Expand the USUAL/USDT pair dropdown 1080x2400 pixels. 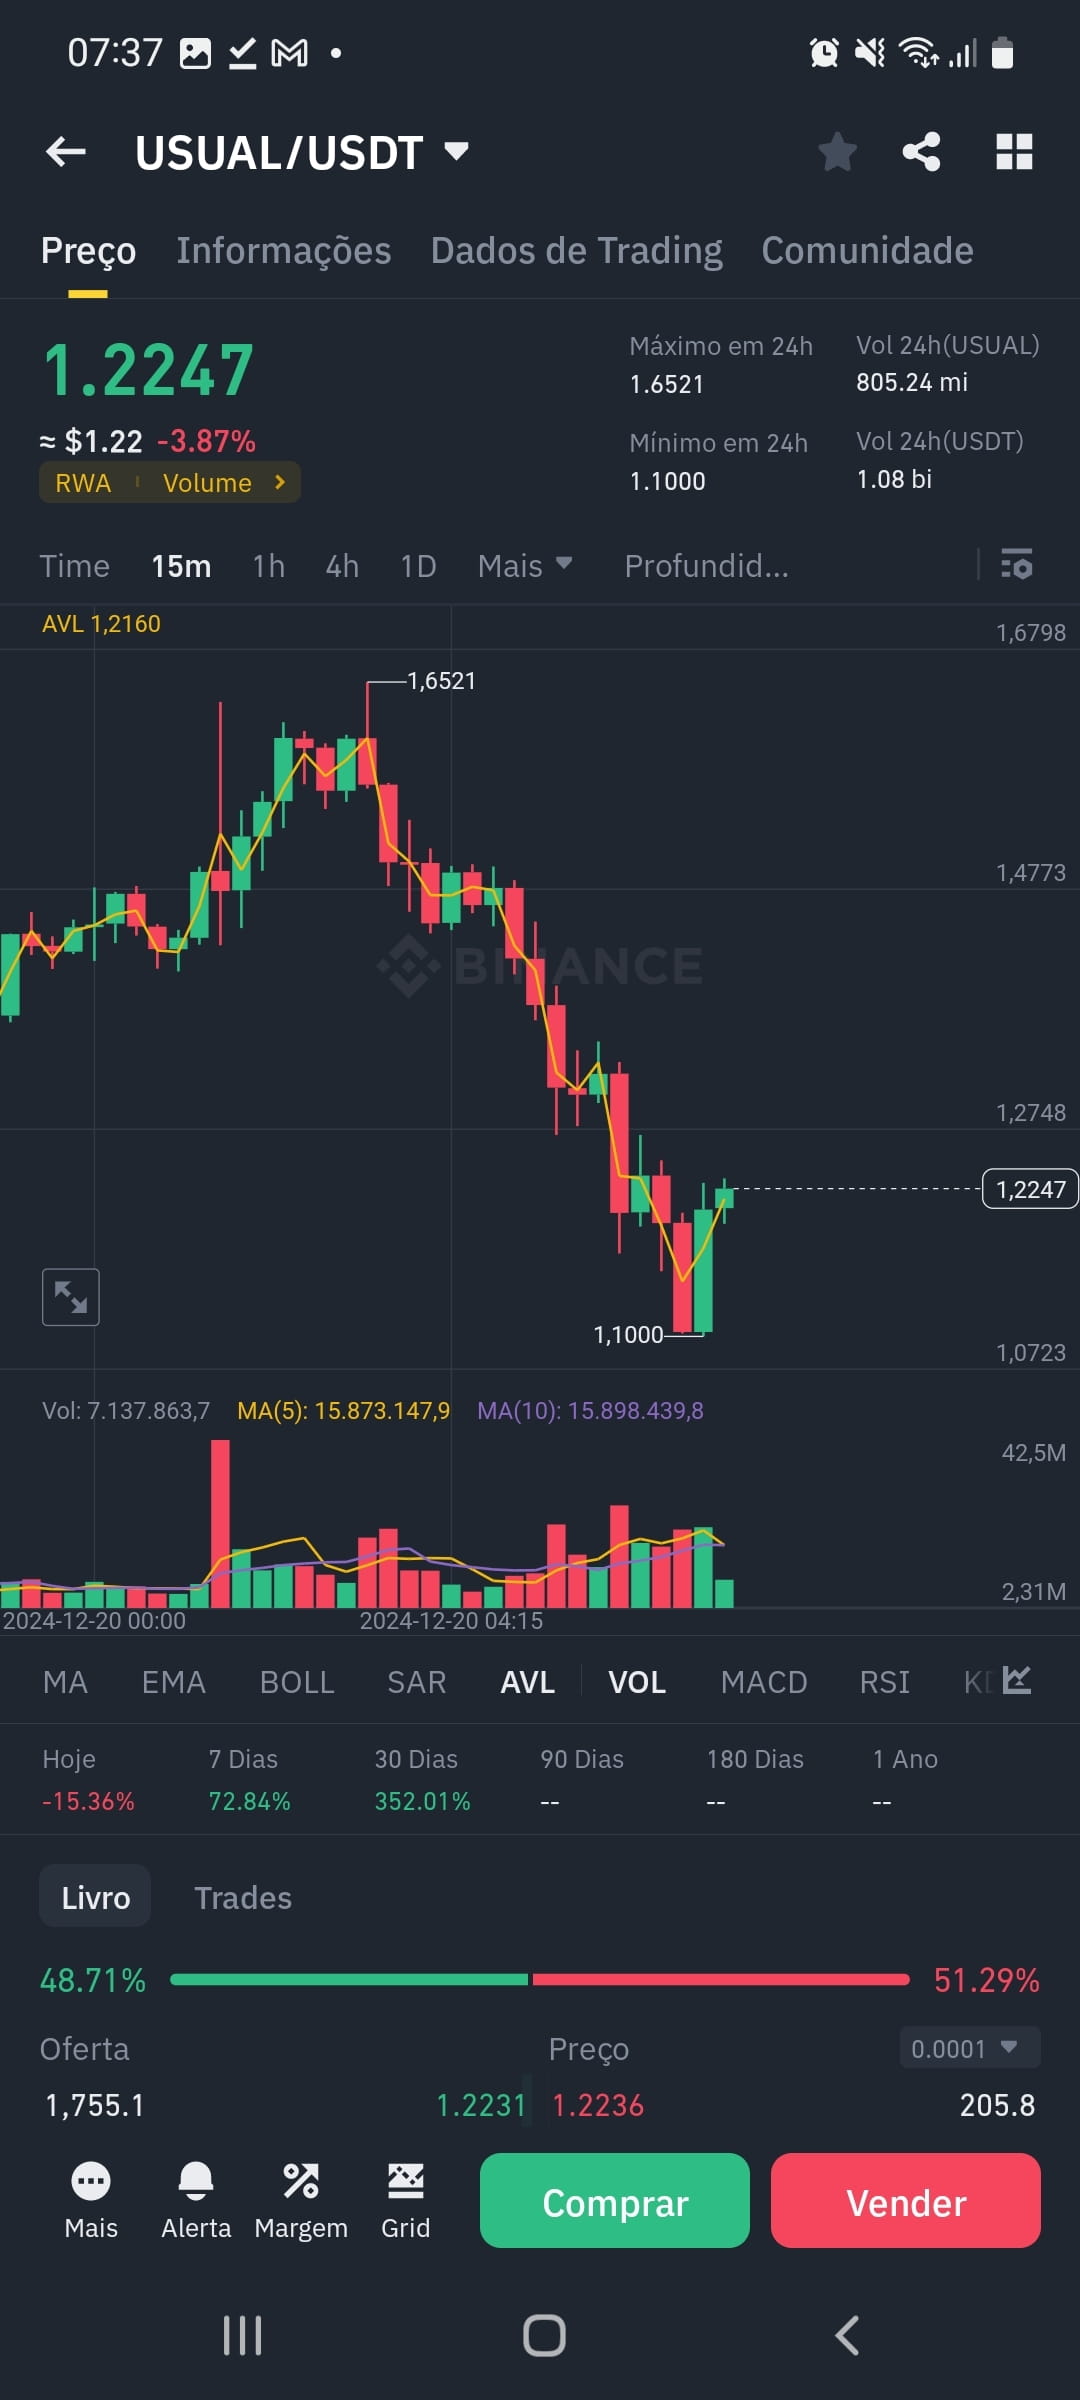pyautogui.click(x=456, y=152)
